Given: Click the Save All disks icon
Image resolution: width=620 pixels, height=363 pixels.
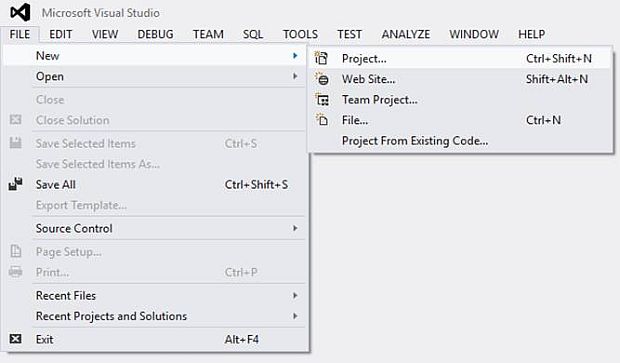Looking at the screenshot, I should click(x=15, y=184).
